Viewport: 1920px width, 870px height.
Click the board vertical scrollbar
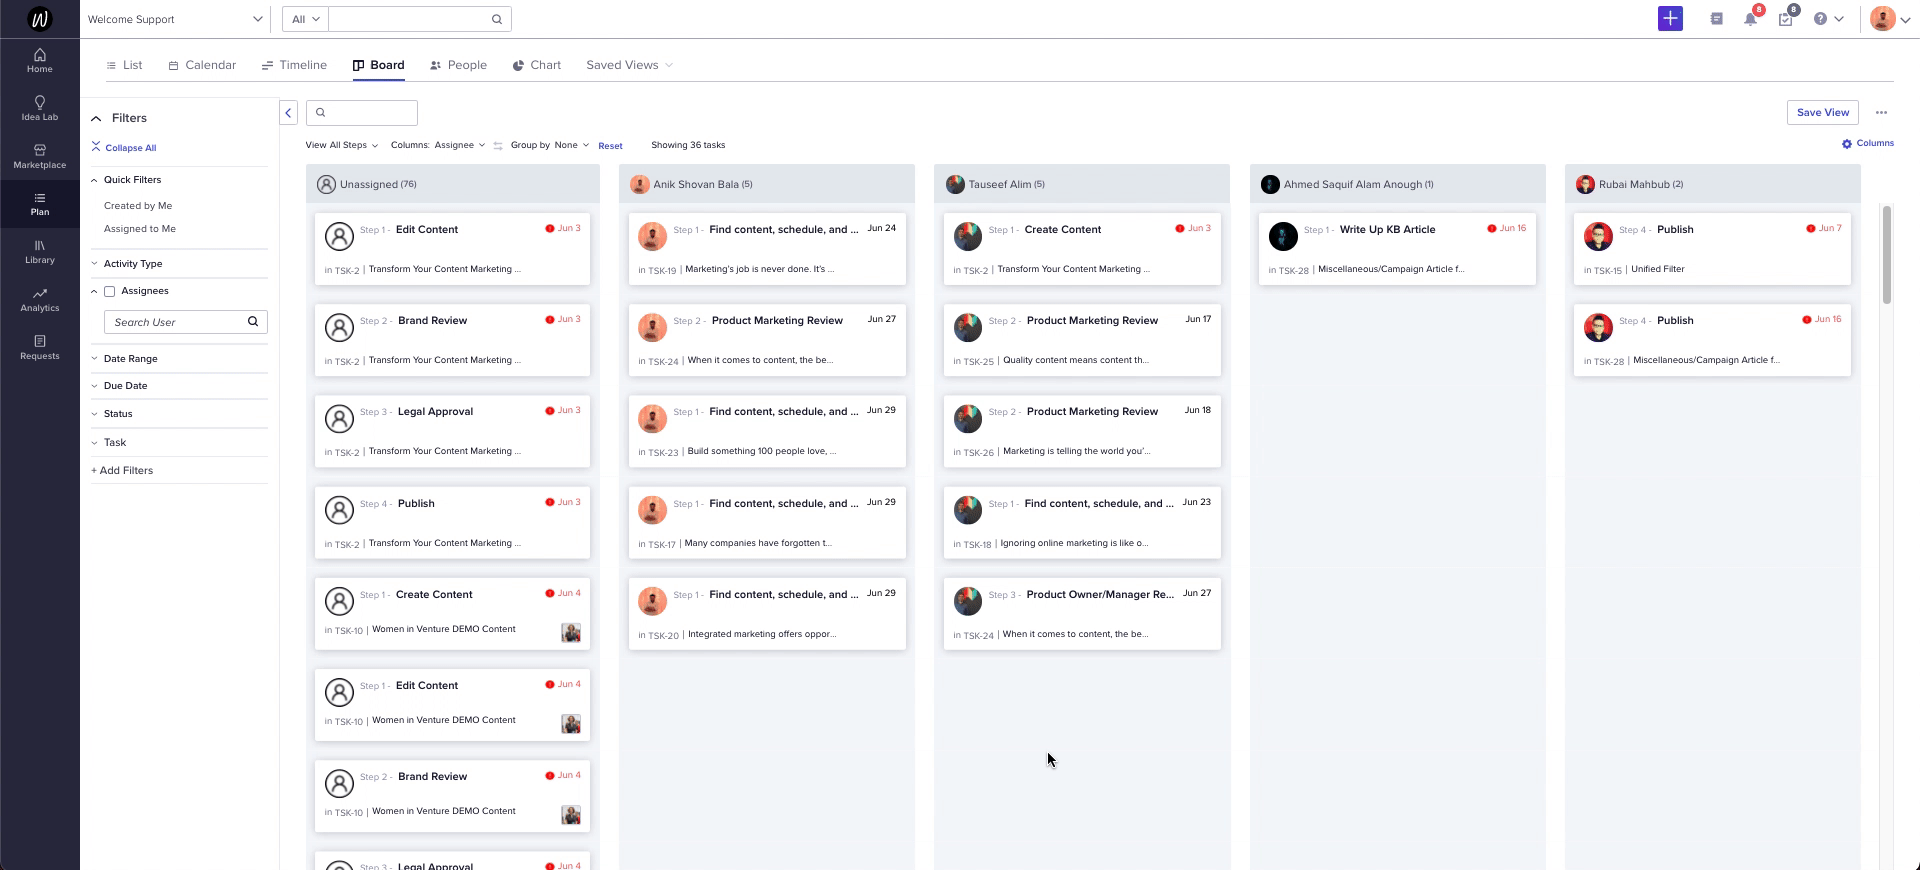point(1887,255)
